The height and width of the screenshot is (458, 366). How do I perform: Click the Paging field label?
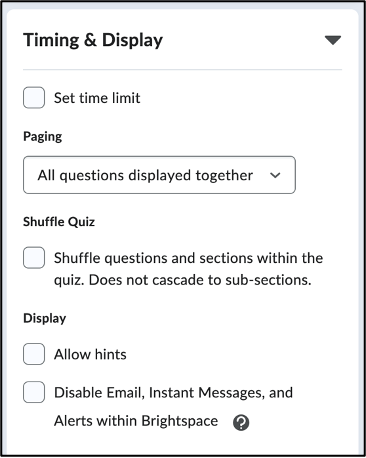click(x=43, y=137)
